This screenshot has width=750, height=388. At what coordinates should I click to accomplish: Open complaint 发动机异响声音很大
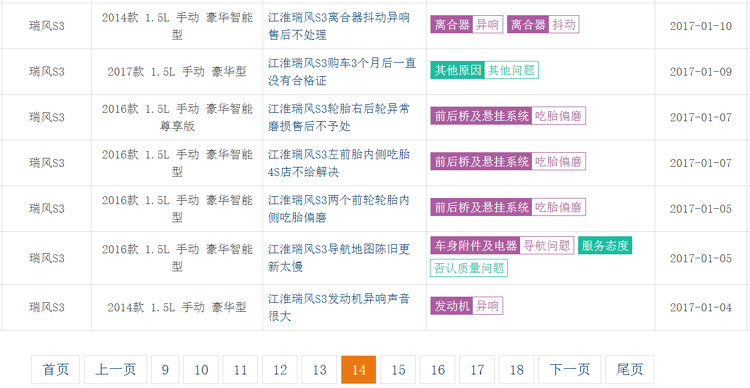339,308
